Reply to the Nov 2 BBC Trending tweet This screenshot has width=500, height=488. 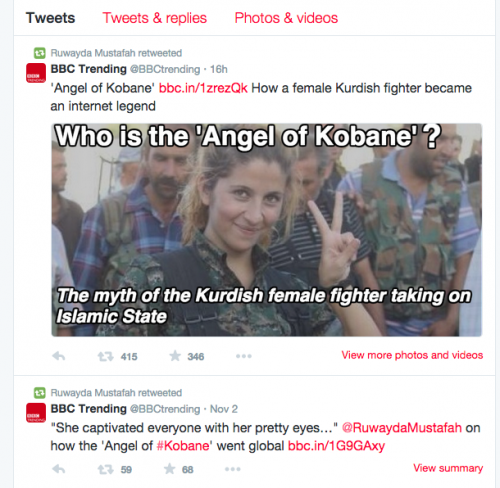(x=59, y=469)
